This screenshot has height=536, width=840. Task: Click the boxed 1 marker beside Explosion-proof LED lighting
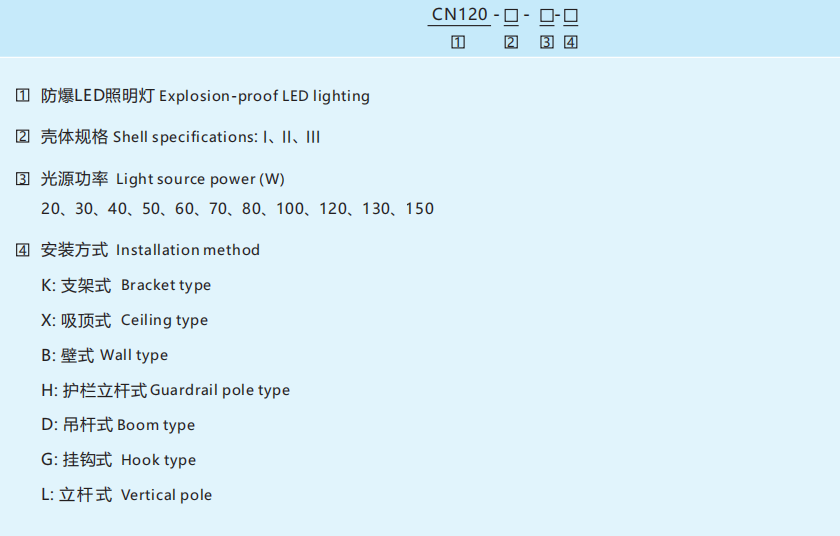pos(23,96)
